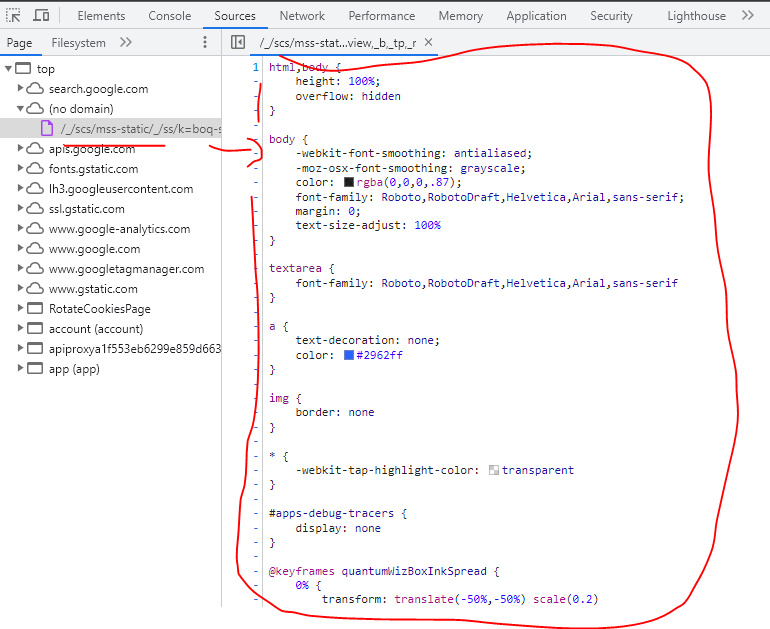
Task: Toggle the device toolbar icon
Action: [x=41, y=16]
